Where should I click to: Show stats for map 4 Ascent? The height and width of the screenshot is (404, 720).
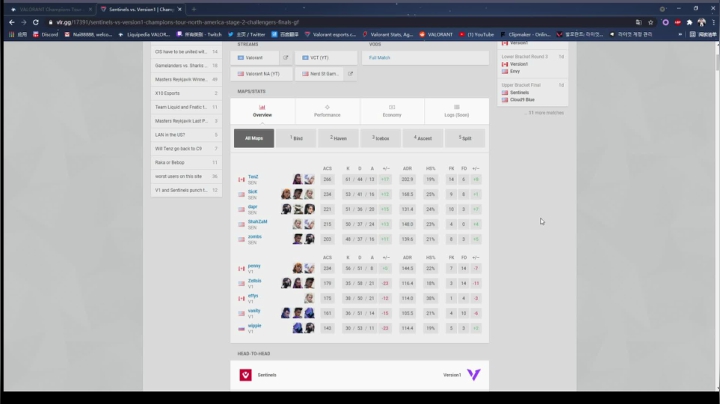(422, 138)
